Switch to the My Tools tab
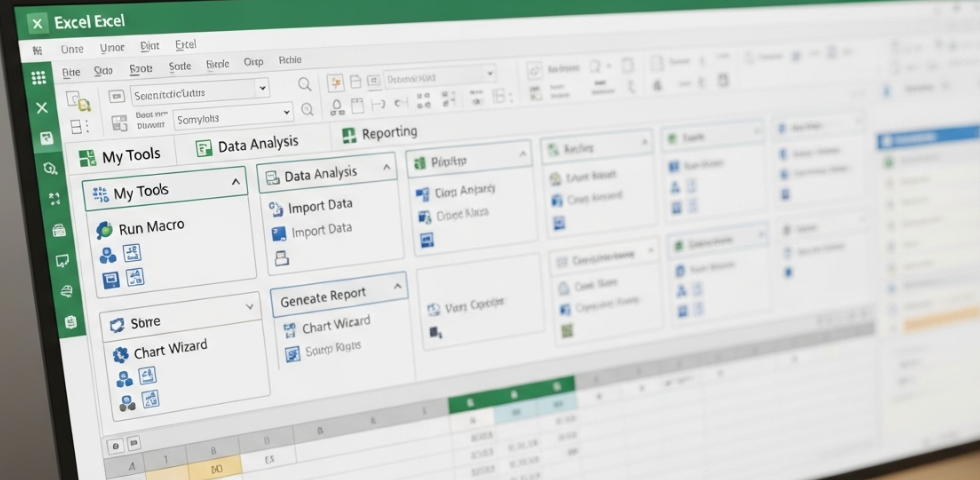The height and width of the screenshot is (480, 980). click(x=119, y=156)
